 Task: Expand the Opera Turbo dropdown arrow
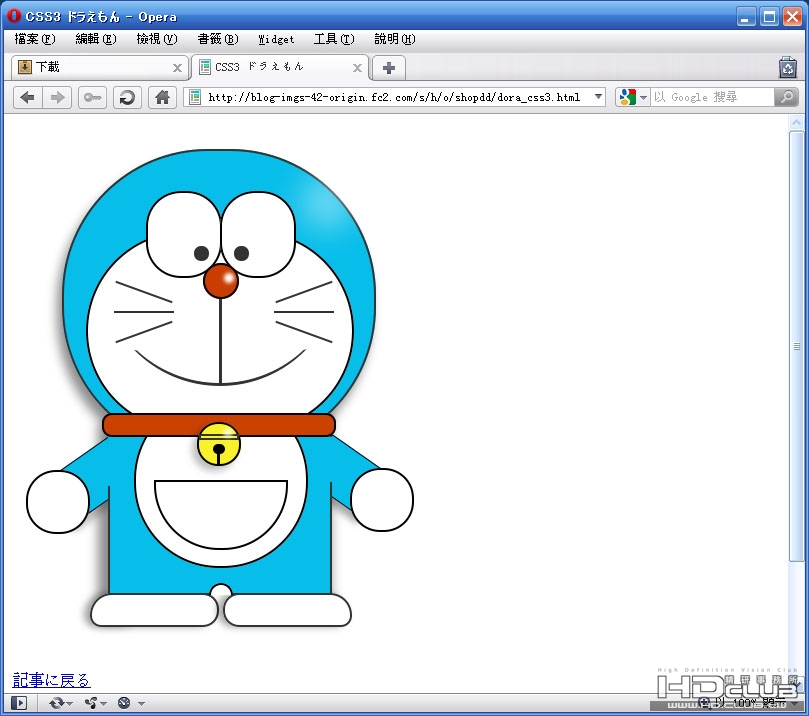click(x=141, y=703)
